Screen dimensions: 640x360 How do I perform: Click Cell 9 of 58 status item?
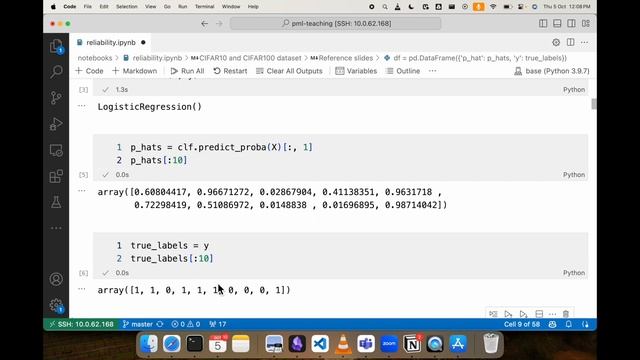tap(522, 324)
